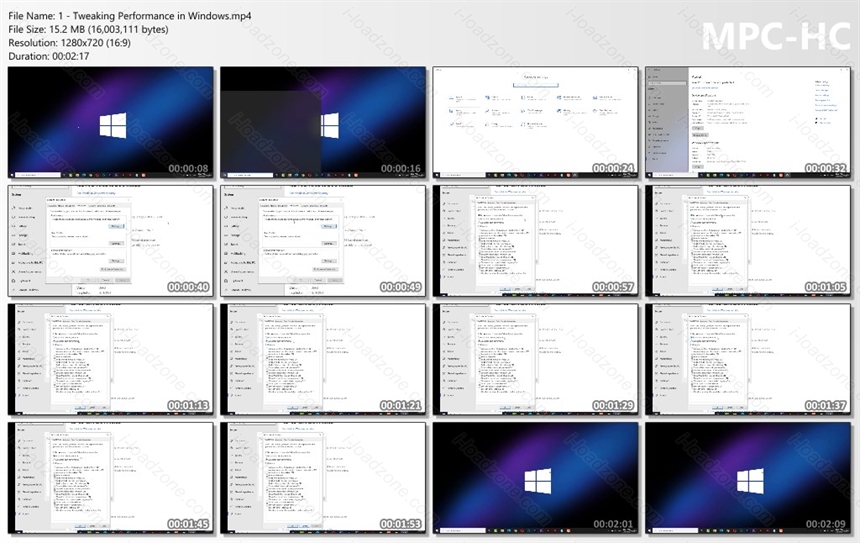Click the Resolution 1280x720 (16:9) line
The height and width of the screenshot is (543, 860).
(70, 43)
